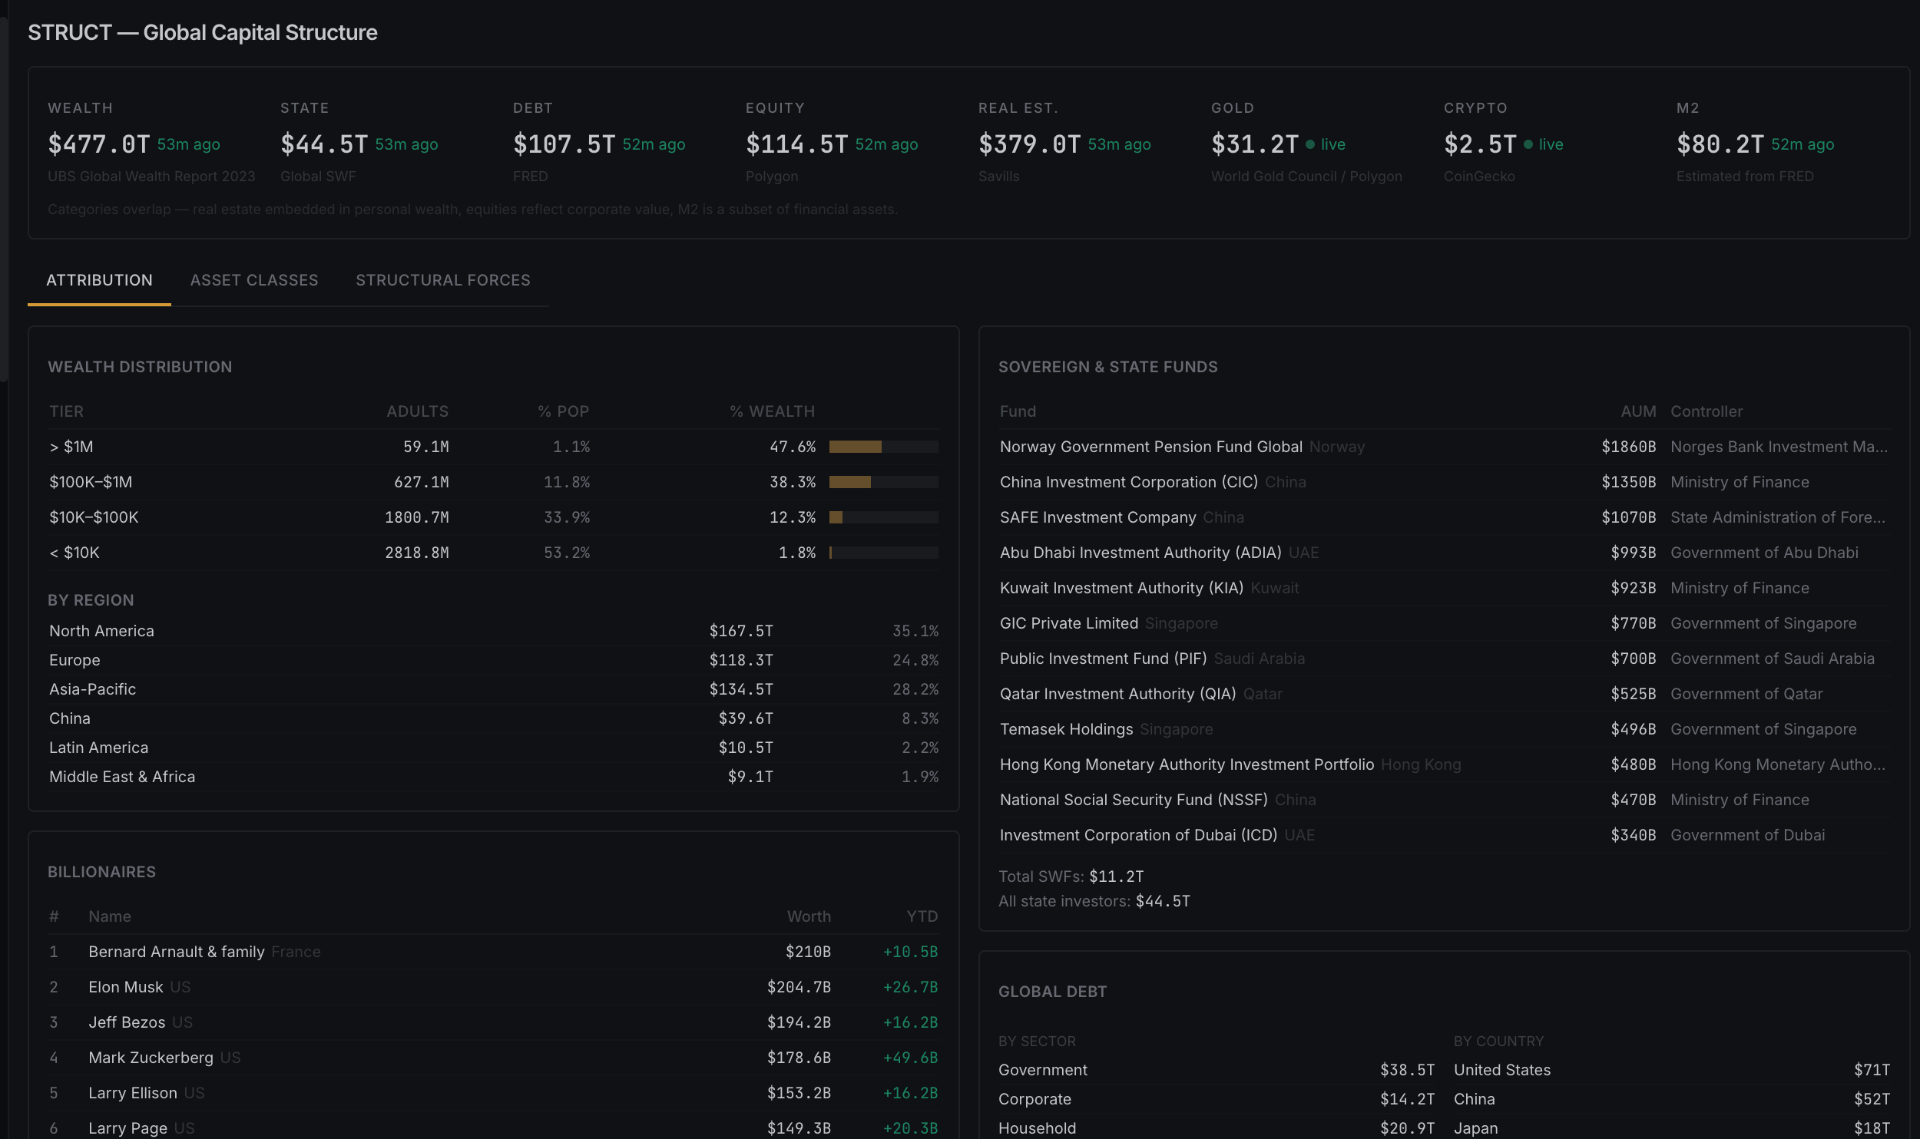This screenshot has width=1920, height=1139.
Task: Click the green live dot beside Crypto
Action: [1528, 144]
